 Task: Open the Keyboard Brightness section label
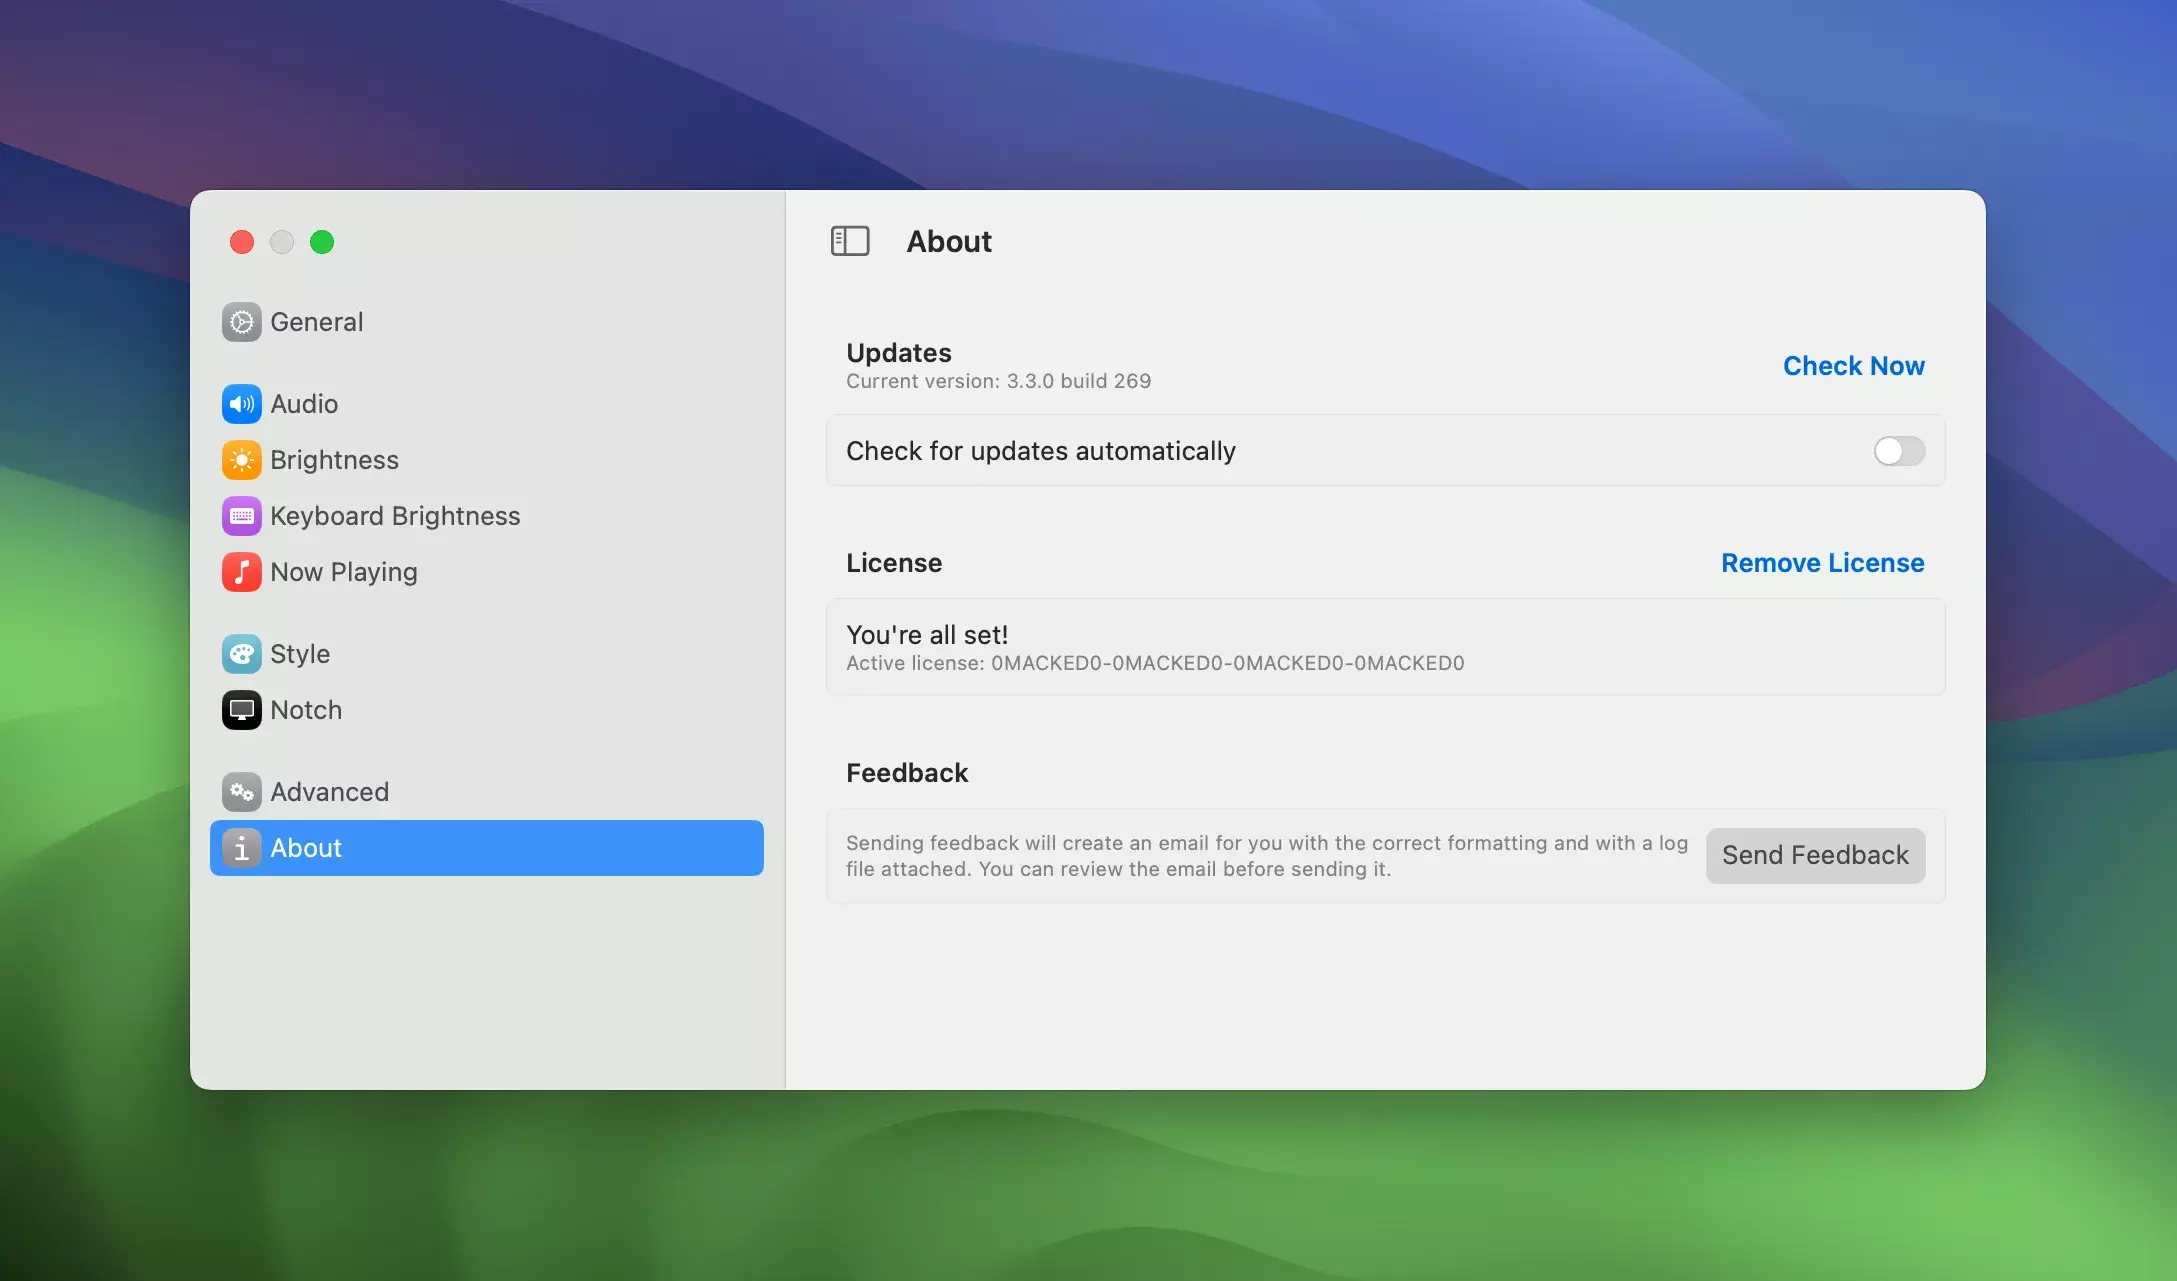click(x=395, y=516)
